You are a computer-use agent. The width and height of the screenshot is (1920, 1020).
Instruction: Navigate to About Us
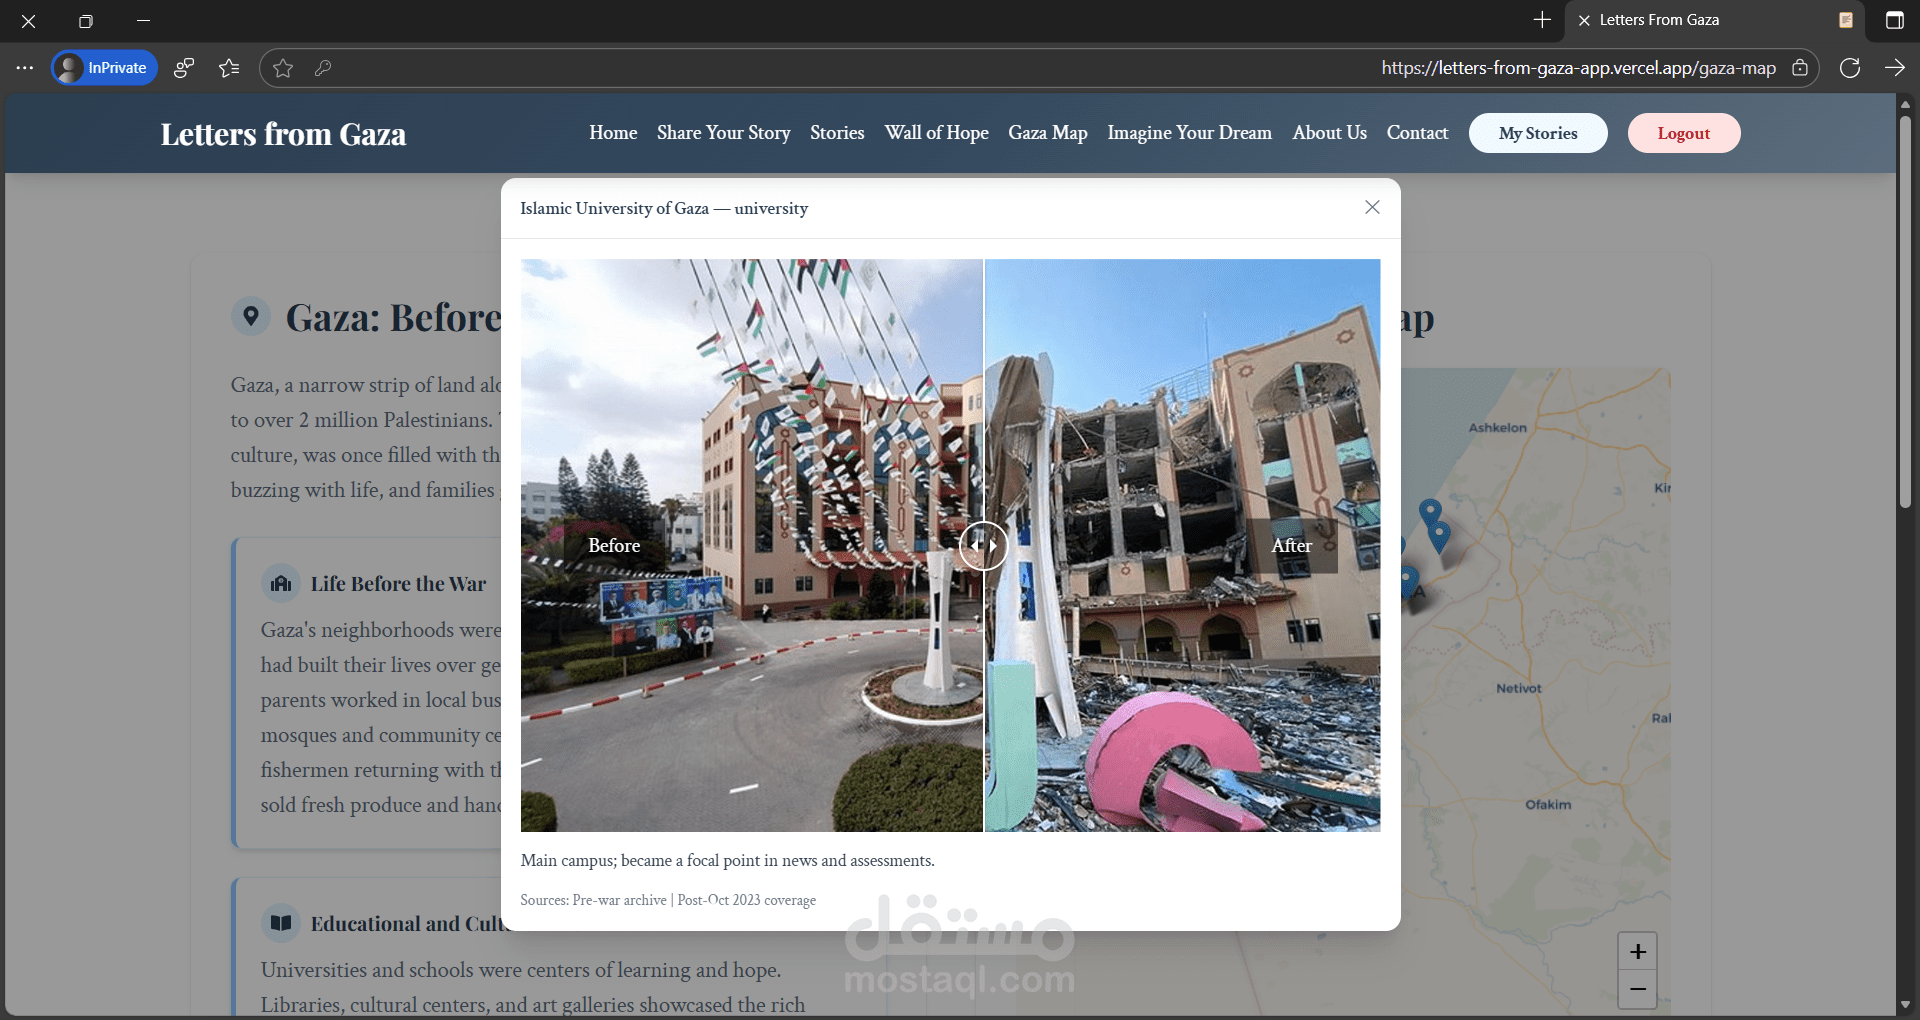1330,133
